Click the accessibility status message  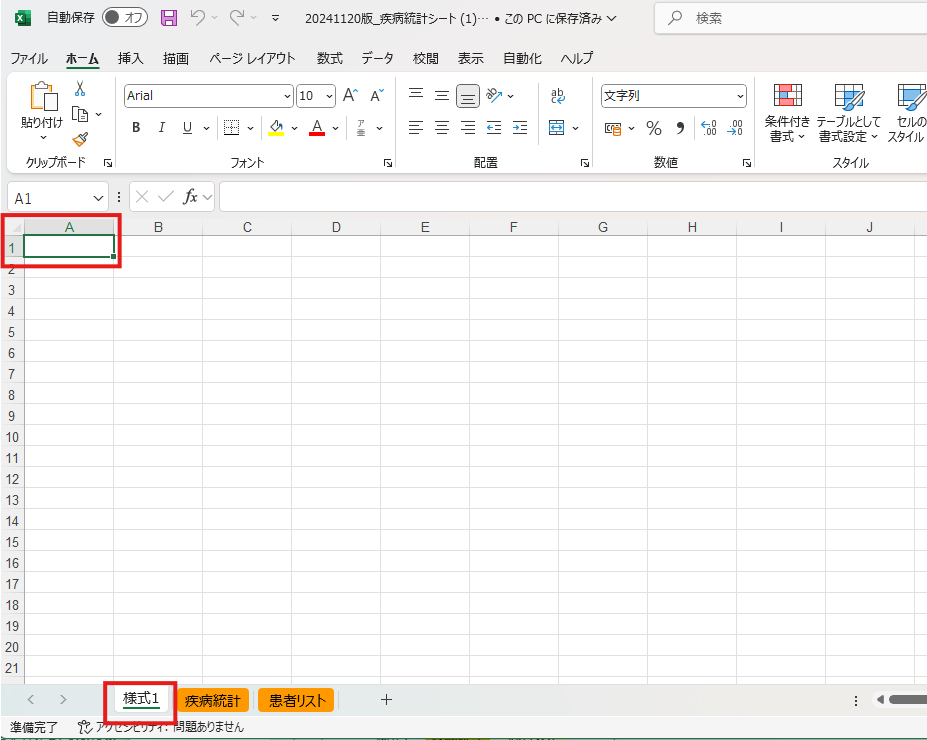[161, 727]
